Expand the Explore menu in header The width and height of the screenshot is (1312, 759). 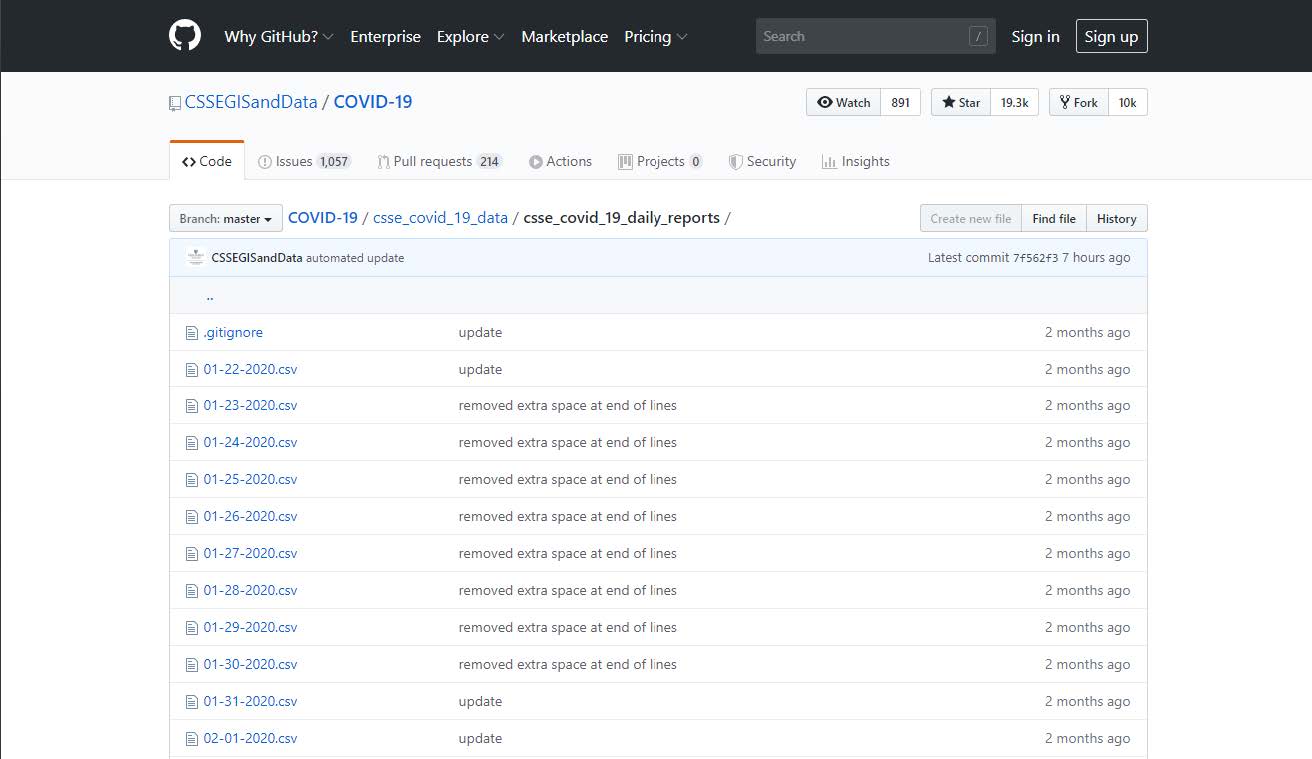pyautogui.click(x=471, y=36)
